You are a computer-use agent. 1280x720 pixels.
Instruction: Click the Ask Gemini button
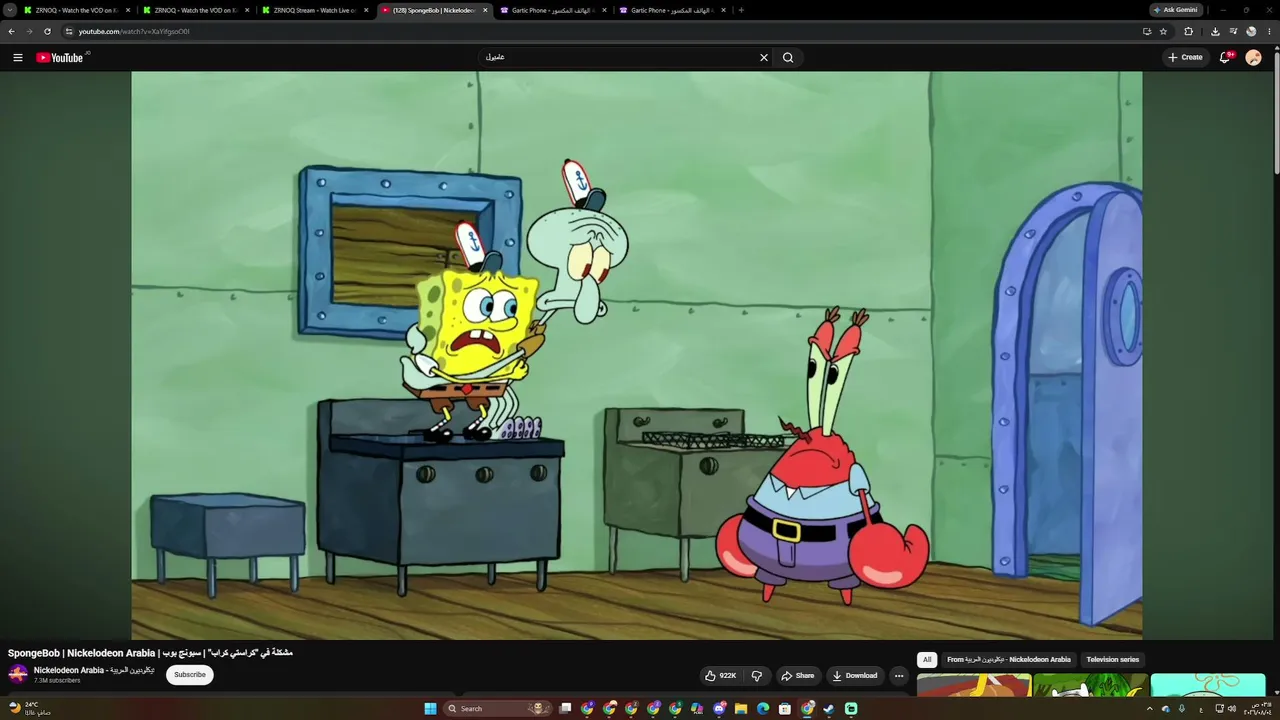point(1175,10)
